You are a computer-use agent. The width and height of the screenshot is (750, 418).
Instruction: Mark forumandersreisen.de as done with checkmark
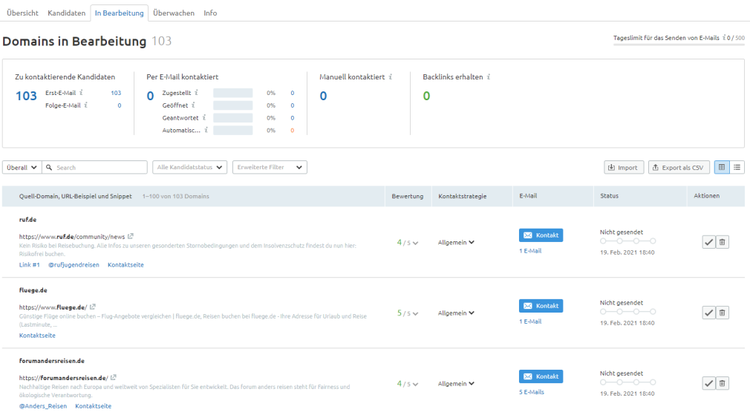click(x=708, y=383)
